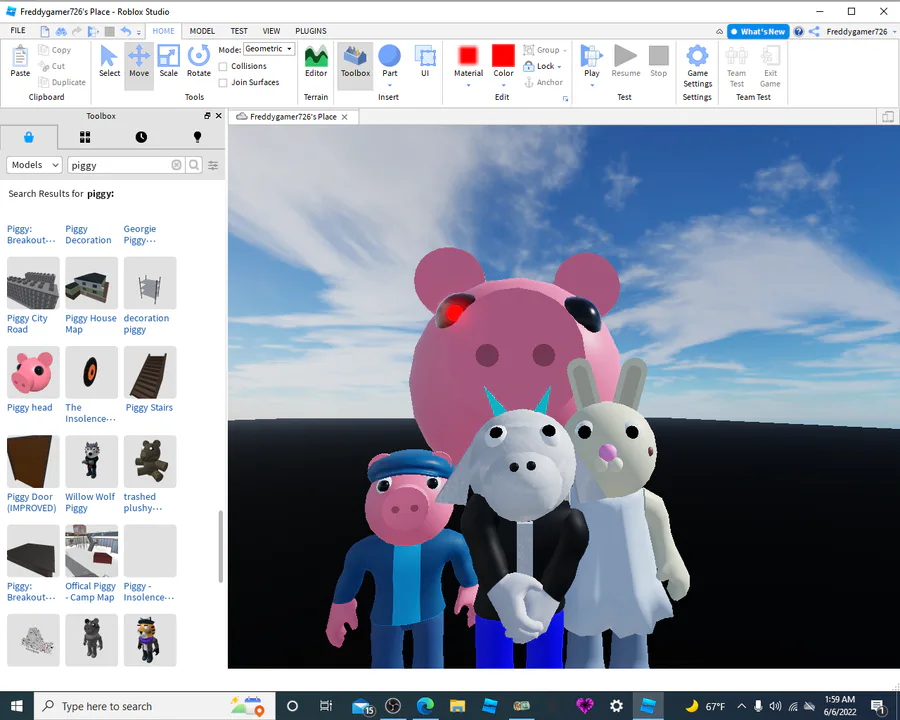Insert the trashed plushy thumbnail

pyautogui.click(x=150, y=461)
